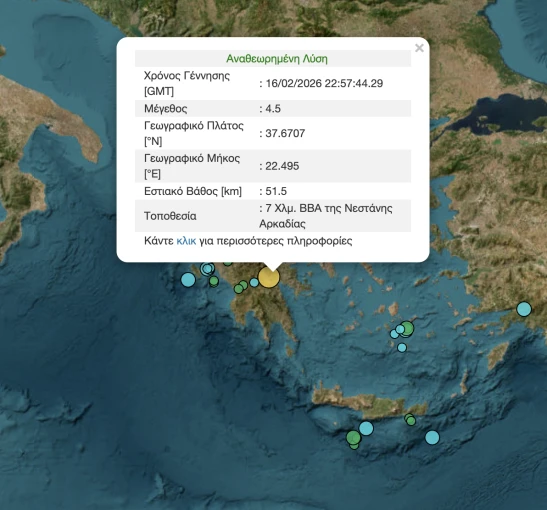Click the latitude value '37.6707'

285,133
